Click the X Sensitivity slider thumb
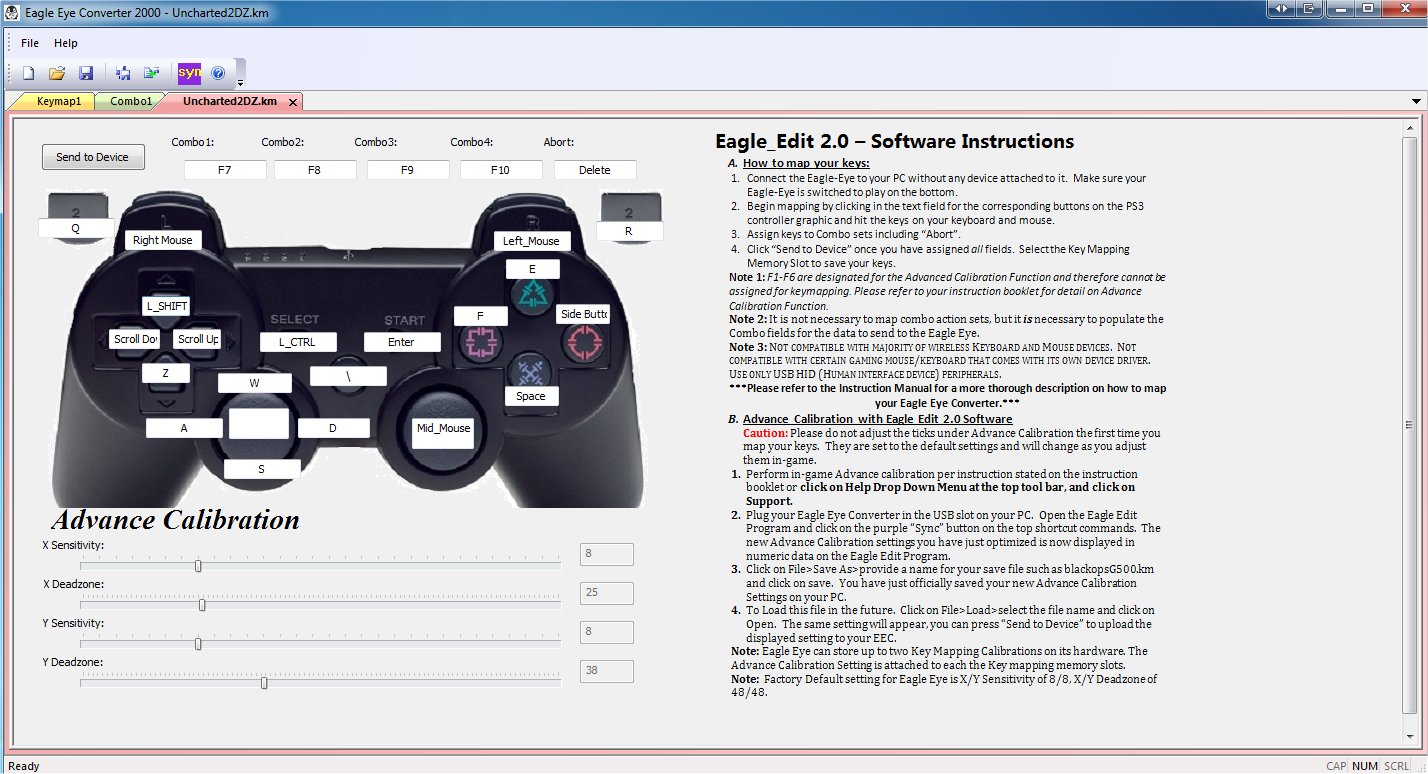The width and height of the screenshot is (1428, 774). coord(198,566)
